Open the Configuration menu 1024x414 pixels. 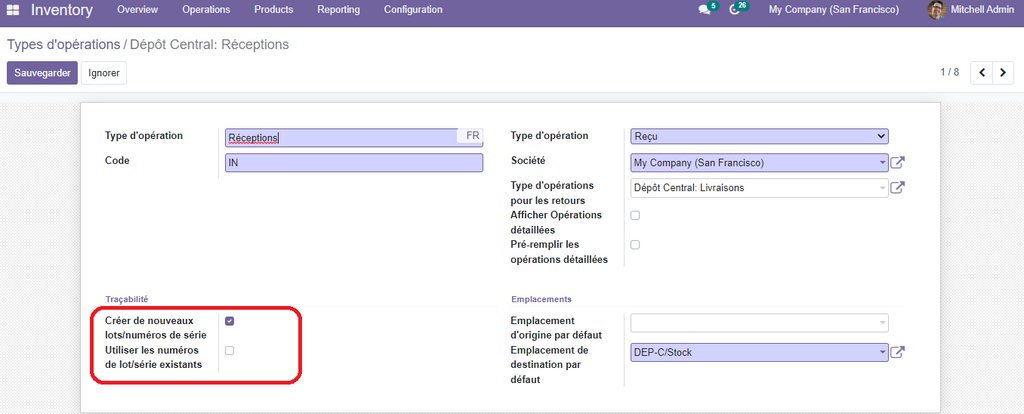coord(413,10)
